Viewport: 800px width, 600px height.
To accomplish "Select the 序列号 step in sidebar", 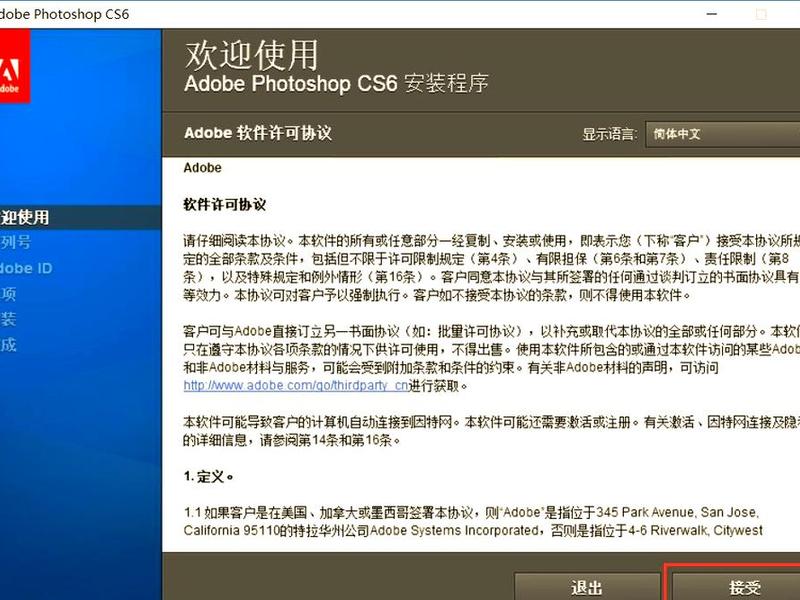I will (15, 242).
